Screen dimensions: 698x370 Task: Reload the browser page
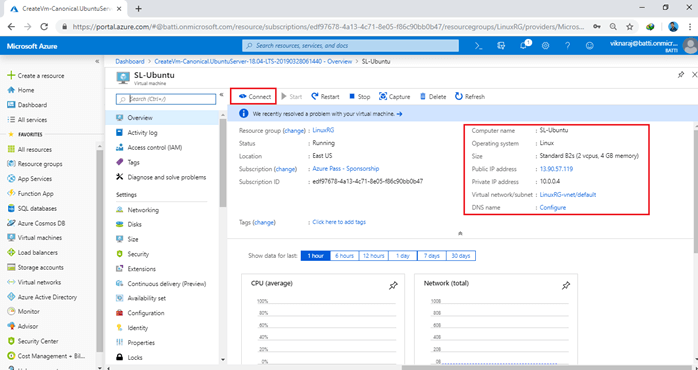[44, 27]
